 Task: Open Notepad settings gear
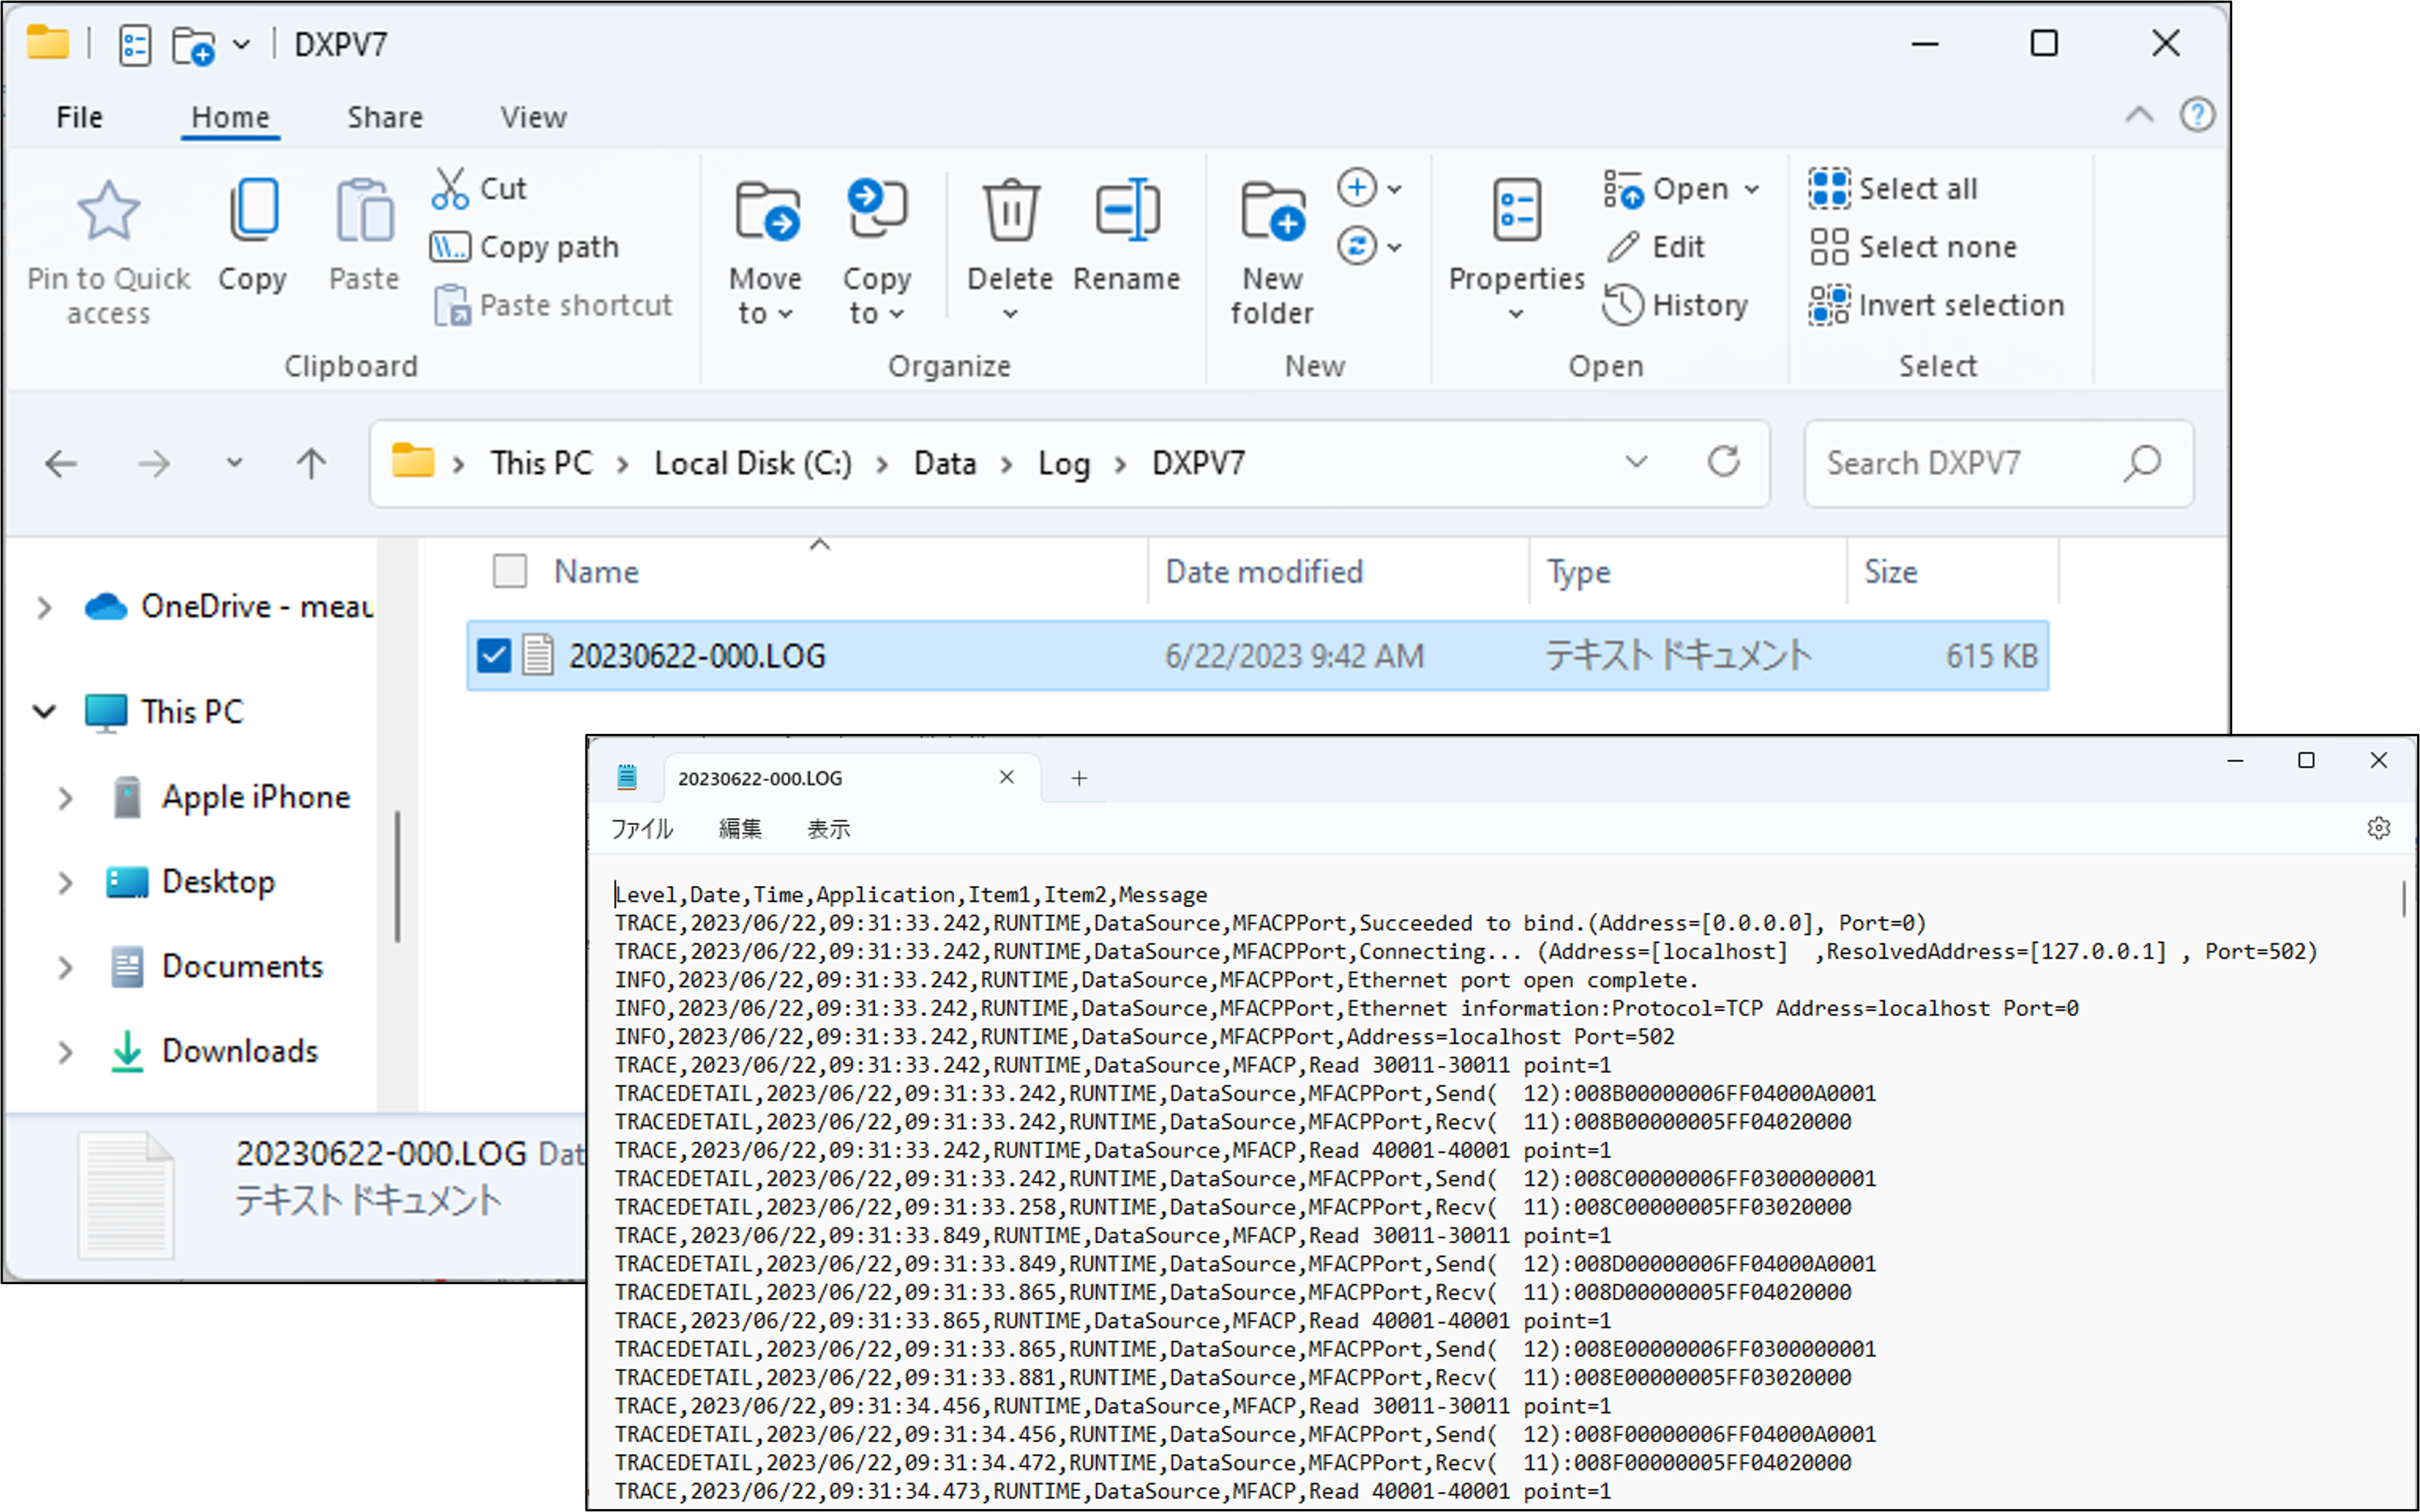coord(2378,828)
